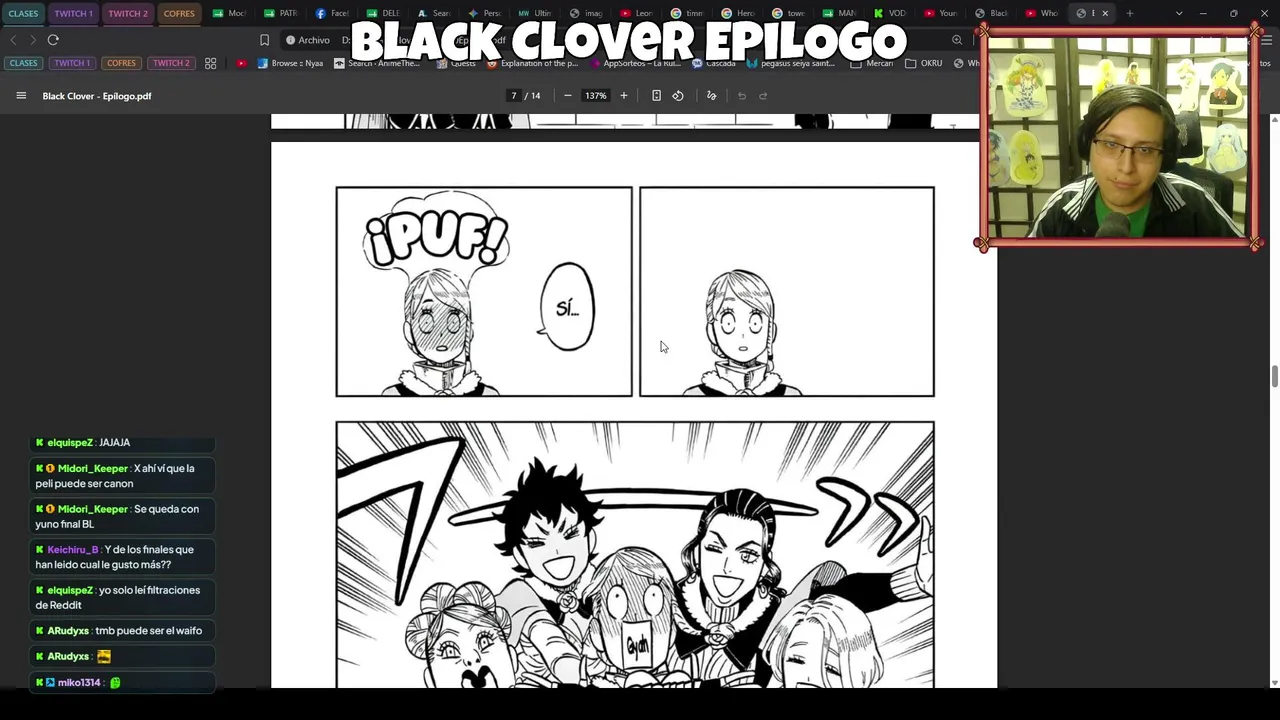Open the Cascada bookmark
Image resolution: width=1280 pixels, height=720 pixels.
712,63
